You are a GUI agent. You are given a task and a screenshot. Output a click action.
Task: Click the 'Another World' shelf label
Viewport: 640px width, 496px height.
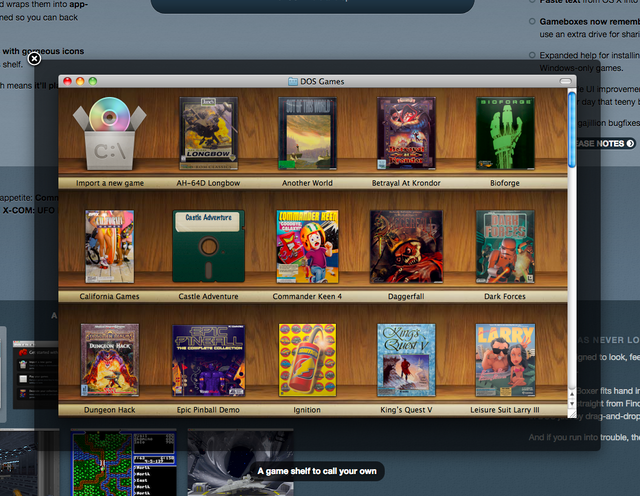[x=307, y=183]
